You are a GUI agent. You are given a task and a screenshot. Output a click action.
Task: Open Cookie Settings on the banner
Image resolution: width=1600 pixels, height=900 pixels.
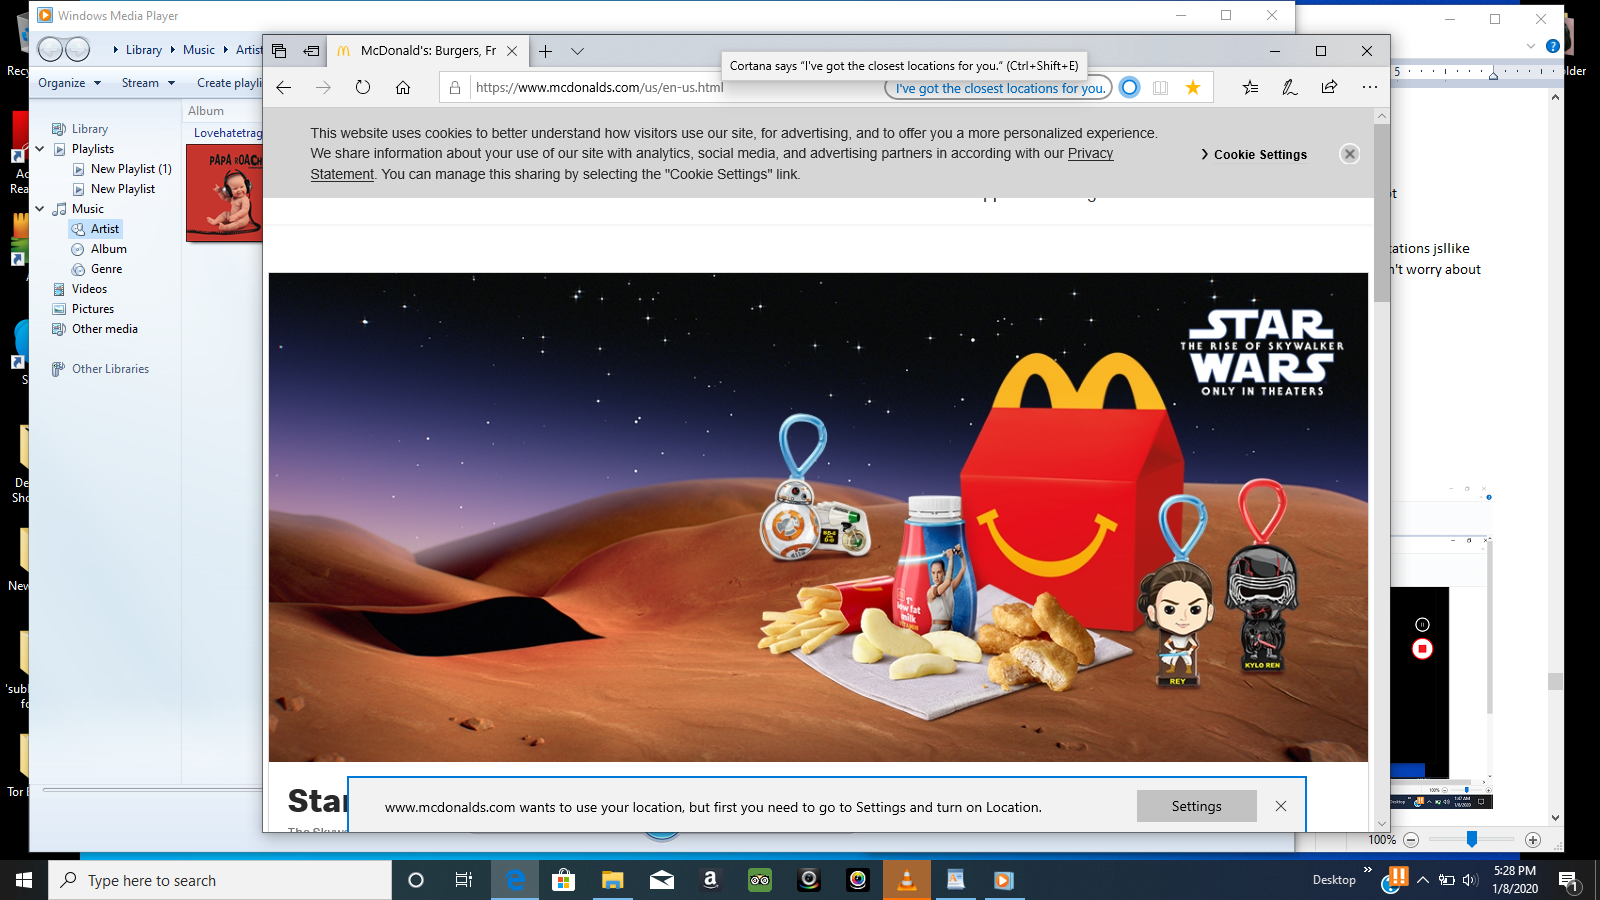[x=1254, y=155]
